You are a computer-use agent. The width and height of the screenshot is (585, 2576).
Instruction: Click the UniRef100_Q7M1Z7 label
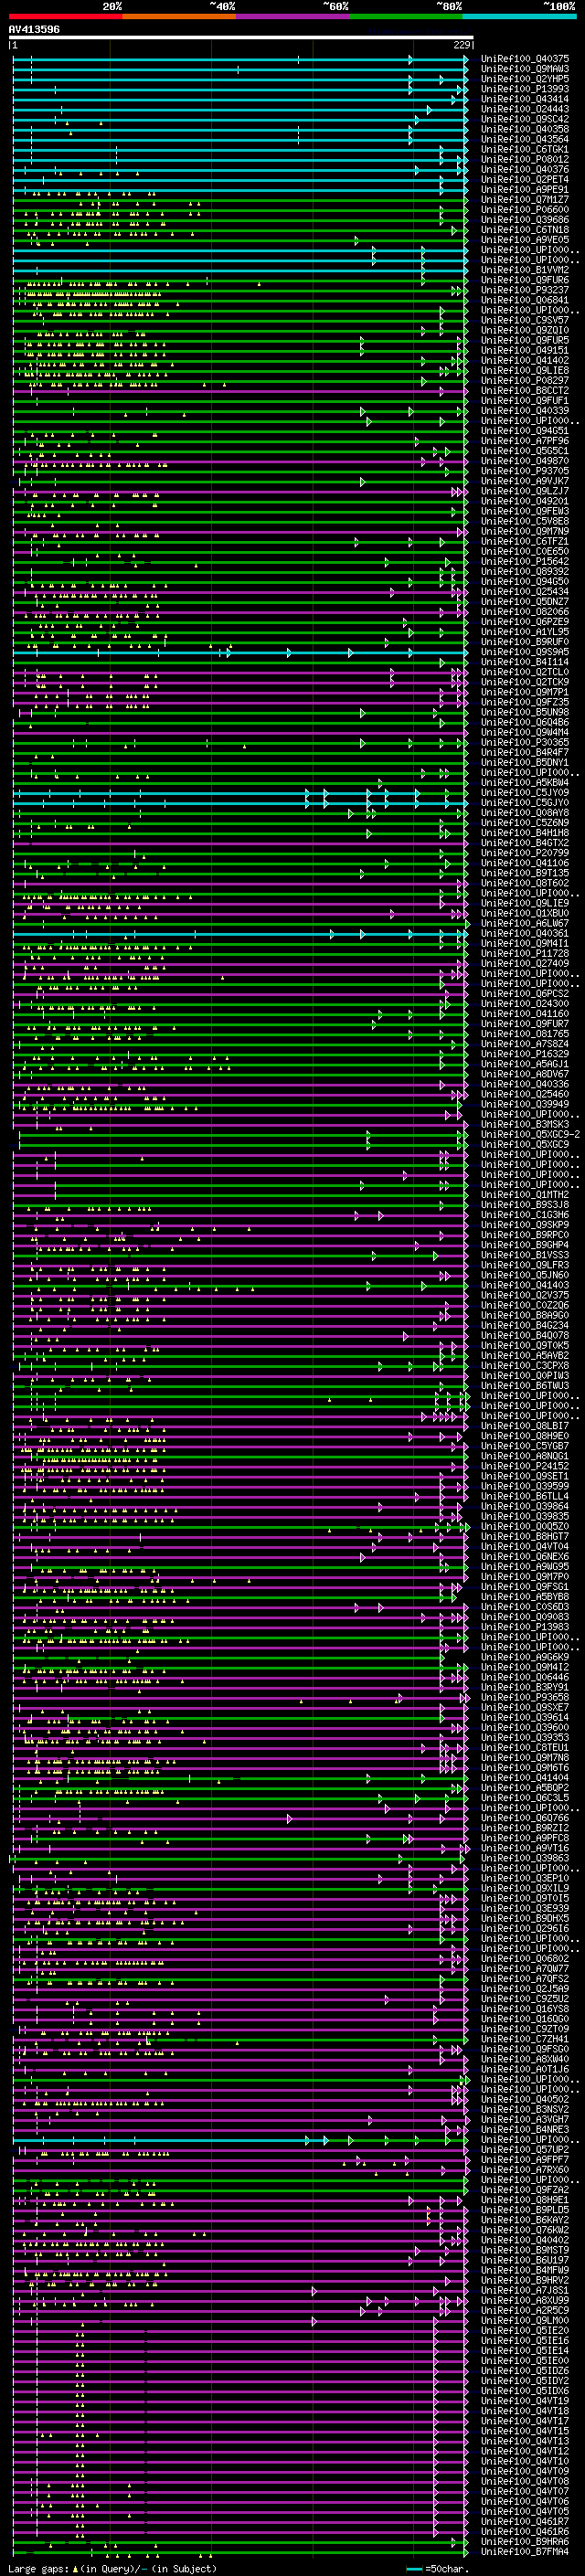[525, 199]
